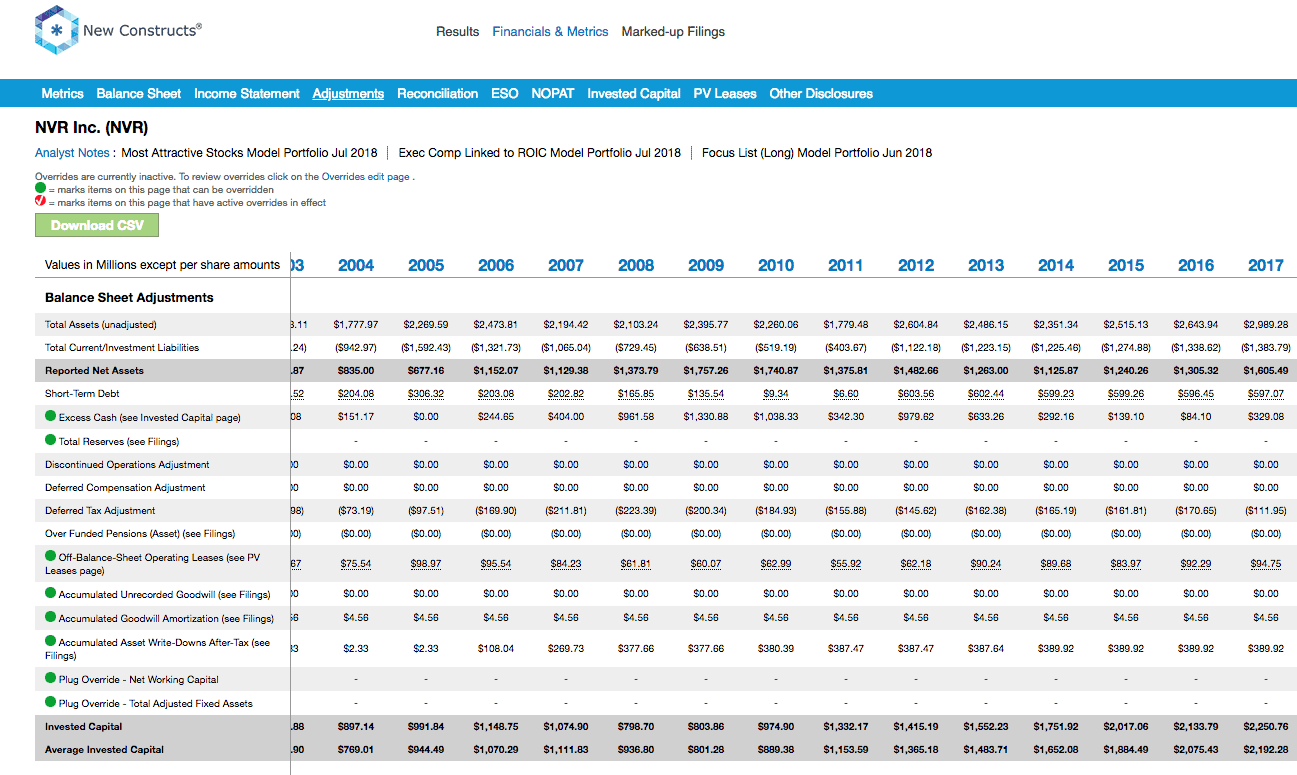Image resolution: width=1297 pixels, height=775 pixels.
Task: Click 2007 Asset Write-Downs value $269.73
Action: pyautogui.click(x=566, y=648)
